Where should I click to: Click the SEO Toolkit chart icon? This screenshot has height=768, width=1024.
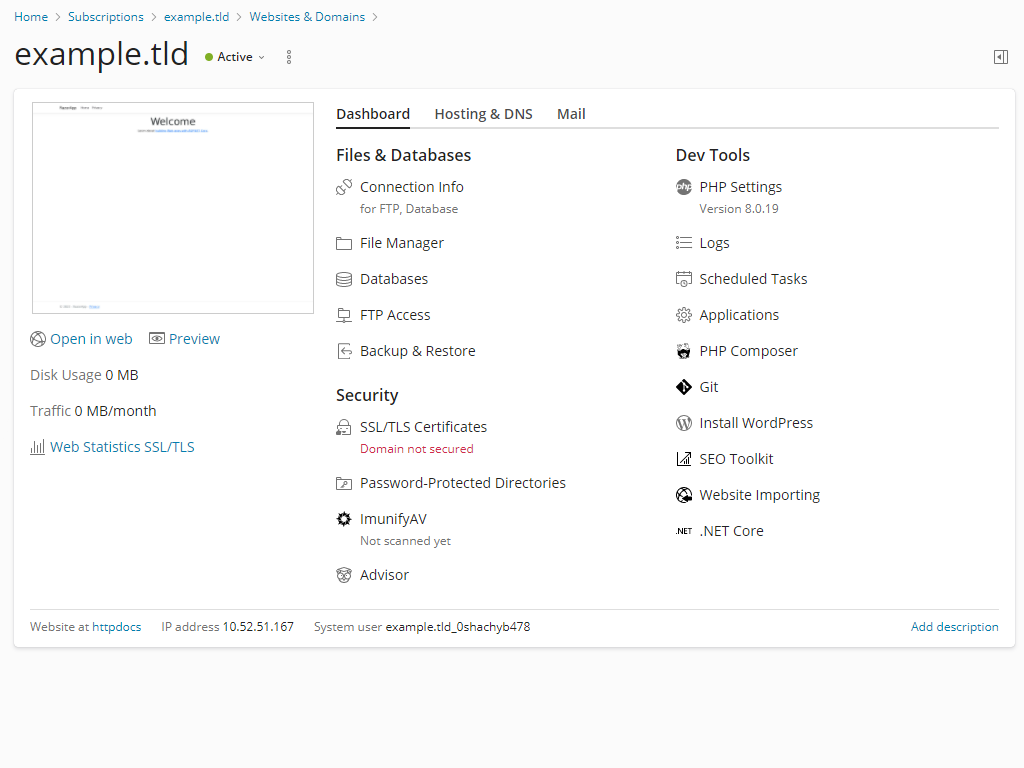(684, 459)
